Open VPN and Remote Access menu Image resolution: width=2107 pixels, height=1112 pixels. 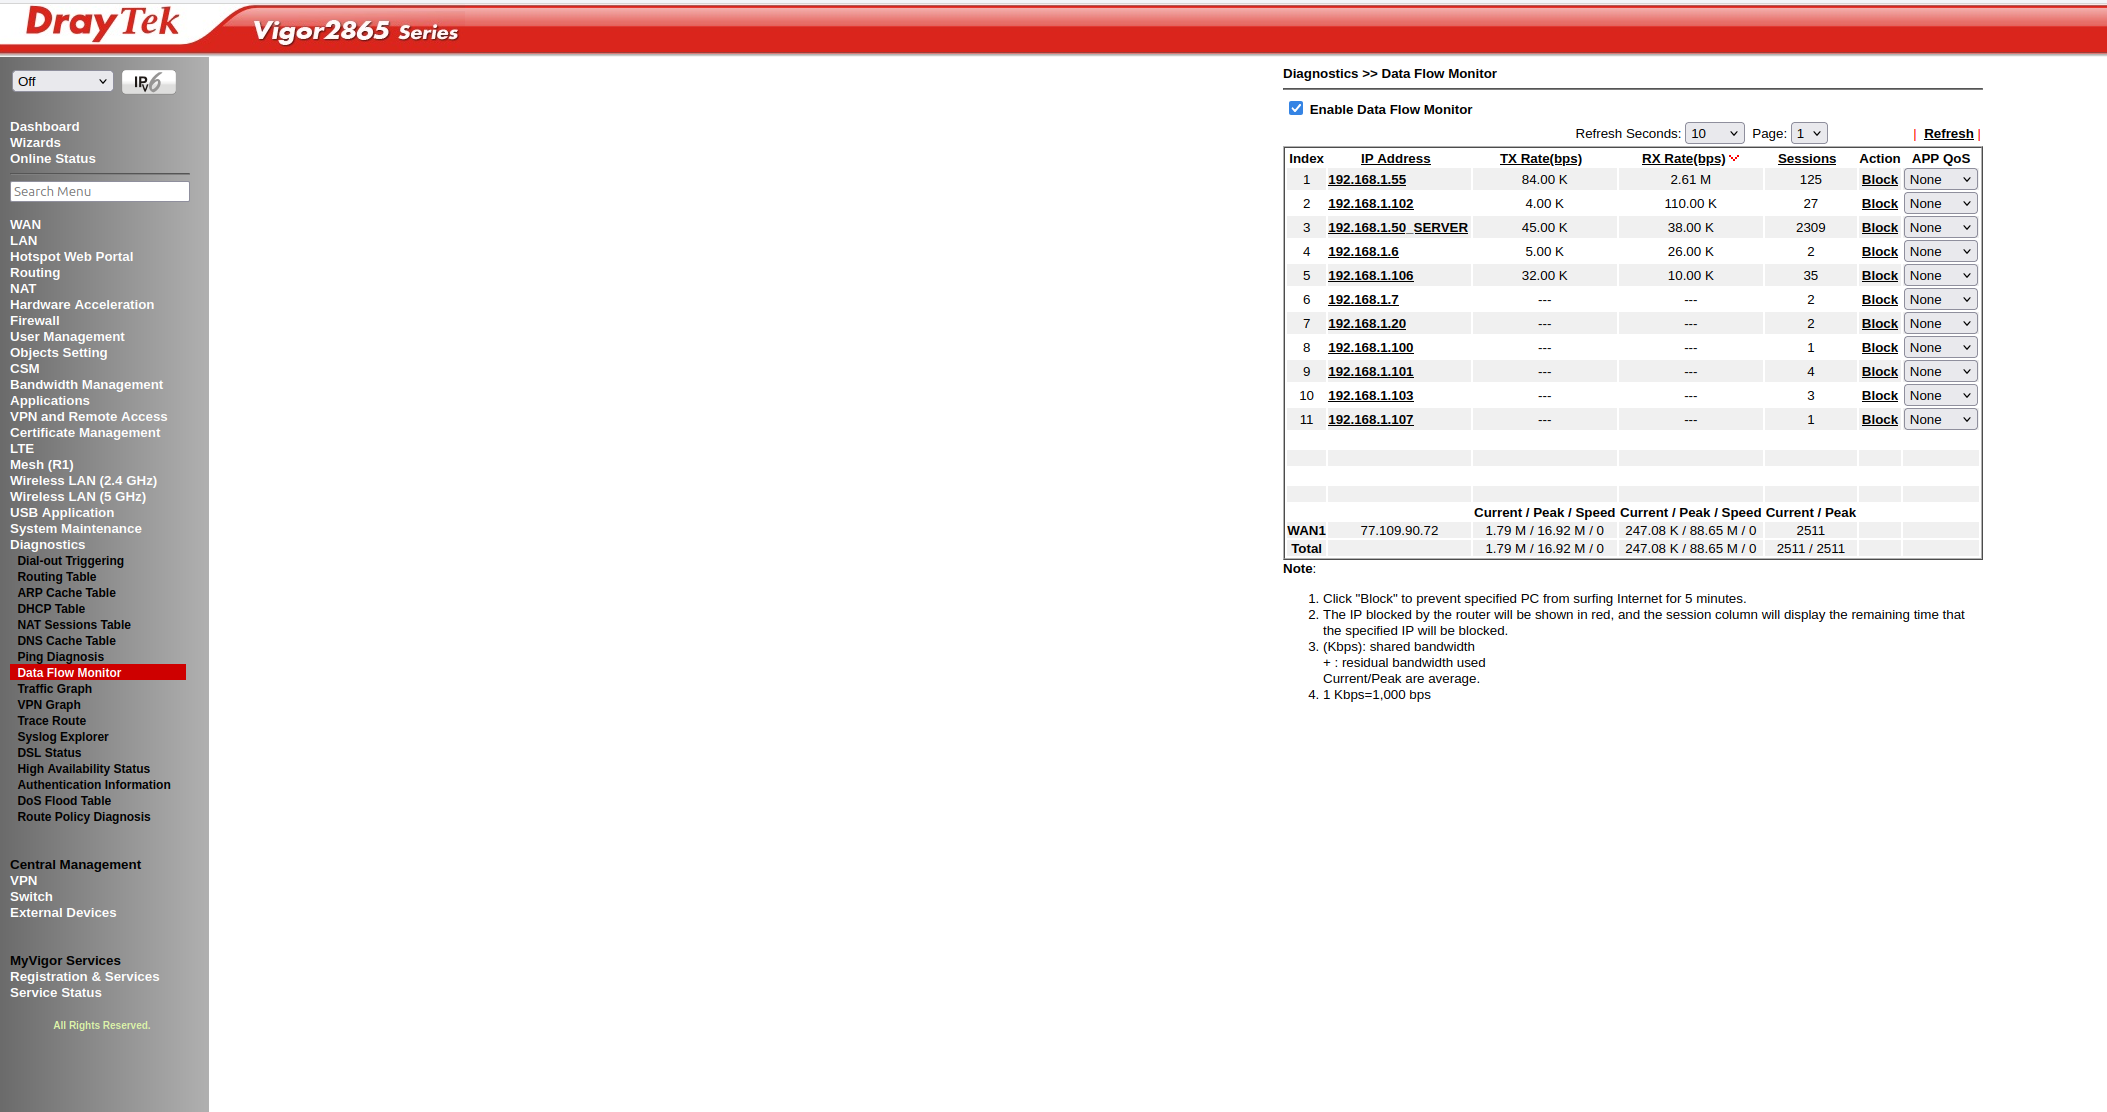point(88,417)
